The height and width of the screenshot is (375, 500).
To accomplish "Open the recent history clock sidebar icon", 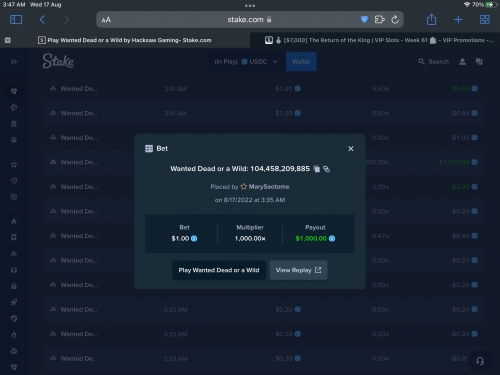I will [14, 181].
